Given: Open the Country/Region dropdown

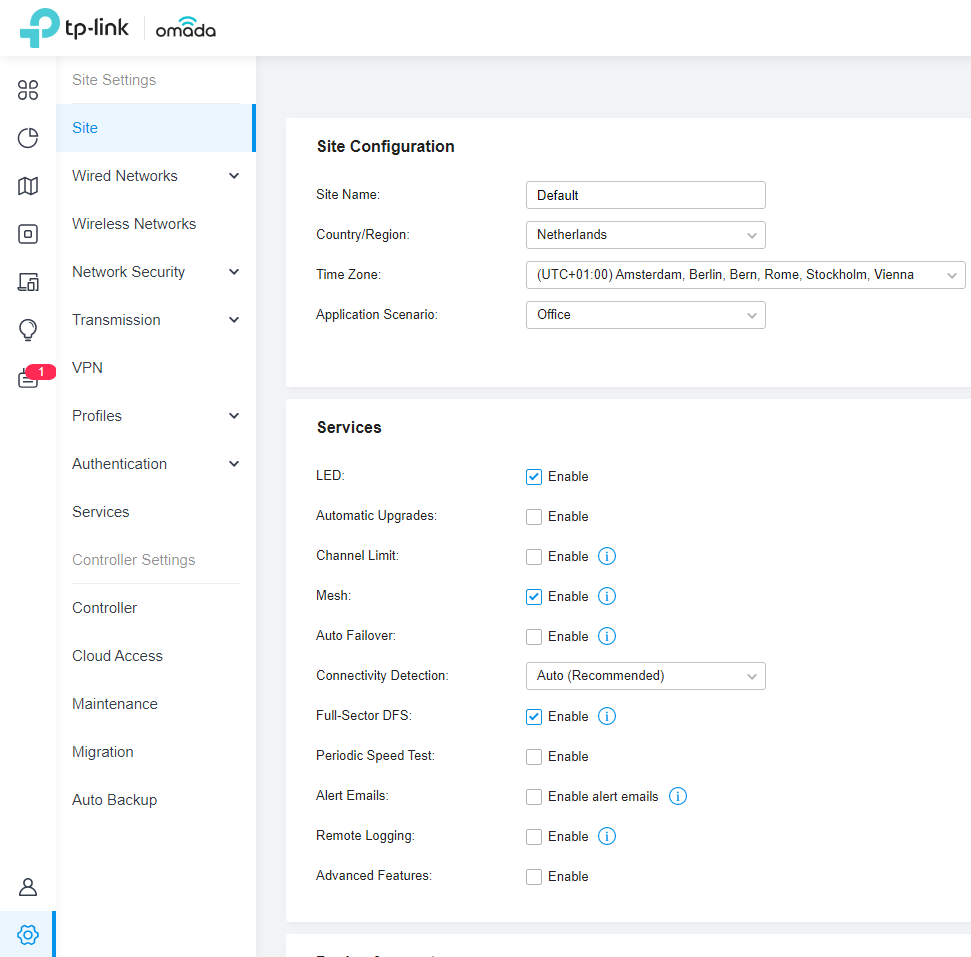Looking at the screenshot, I should coord(645,235).
